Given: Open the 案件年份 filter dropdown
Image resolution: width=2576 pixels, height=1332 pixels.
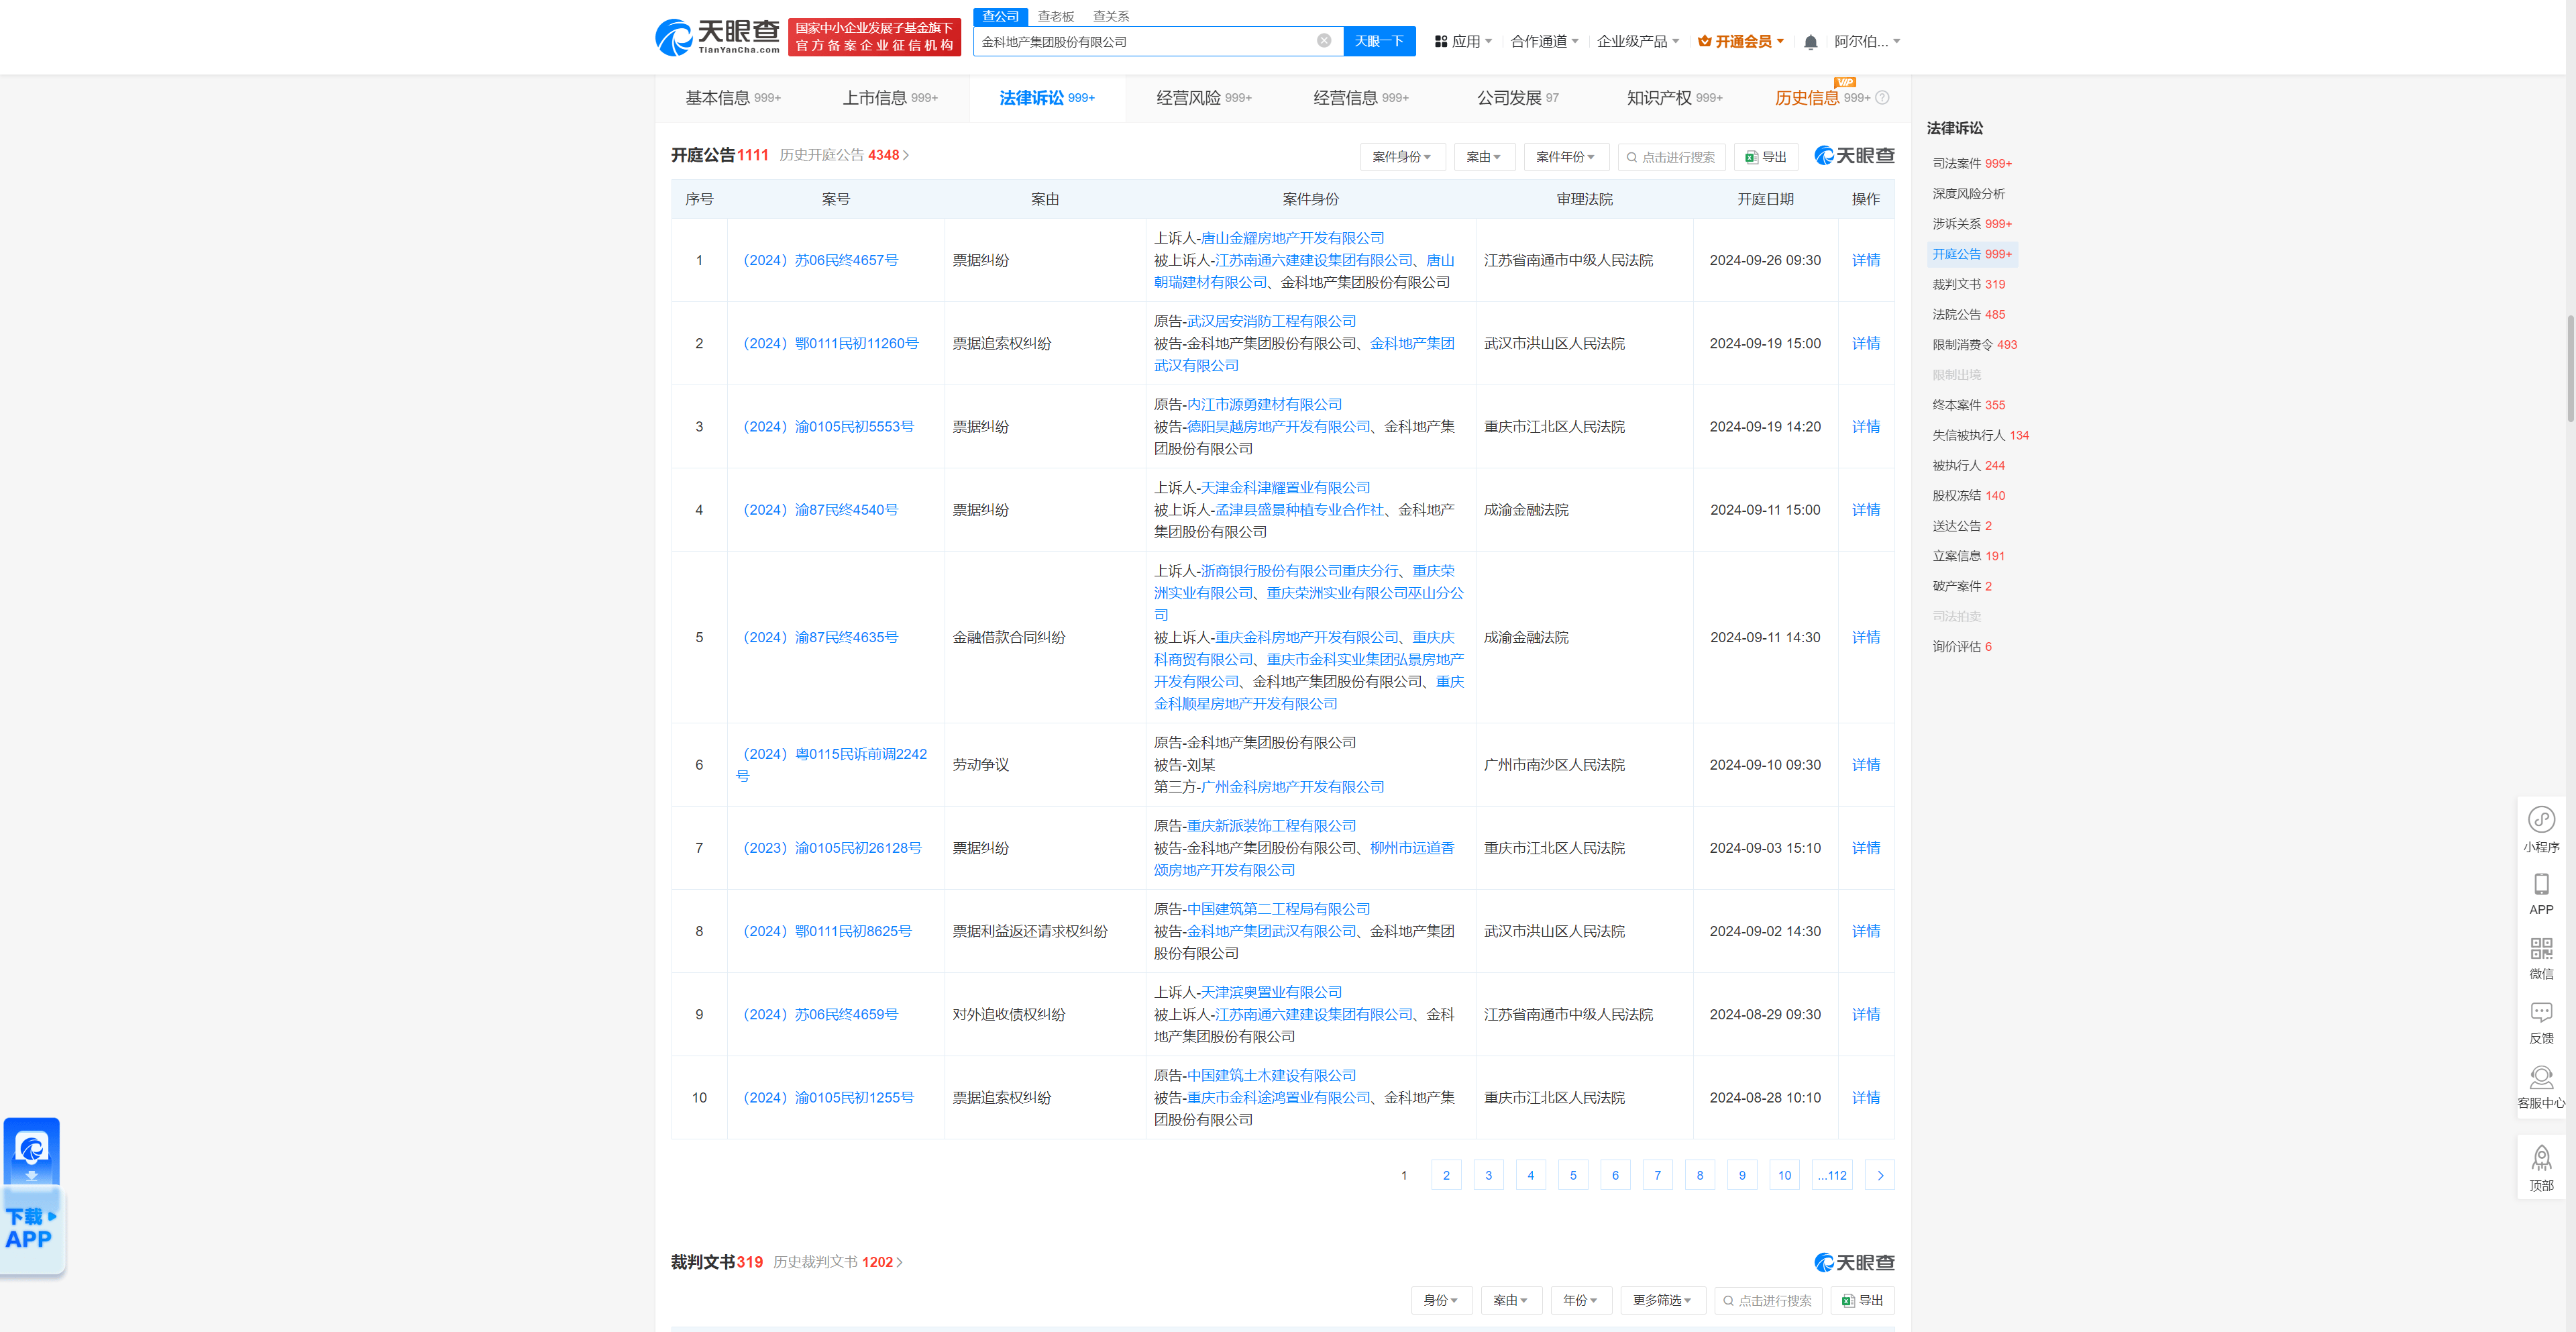Looking at the screenshot, I should click(x=1566, y=157).
